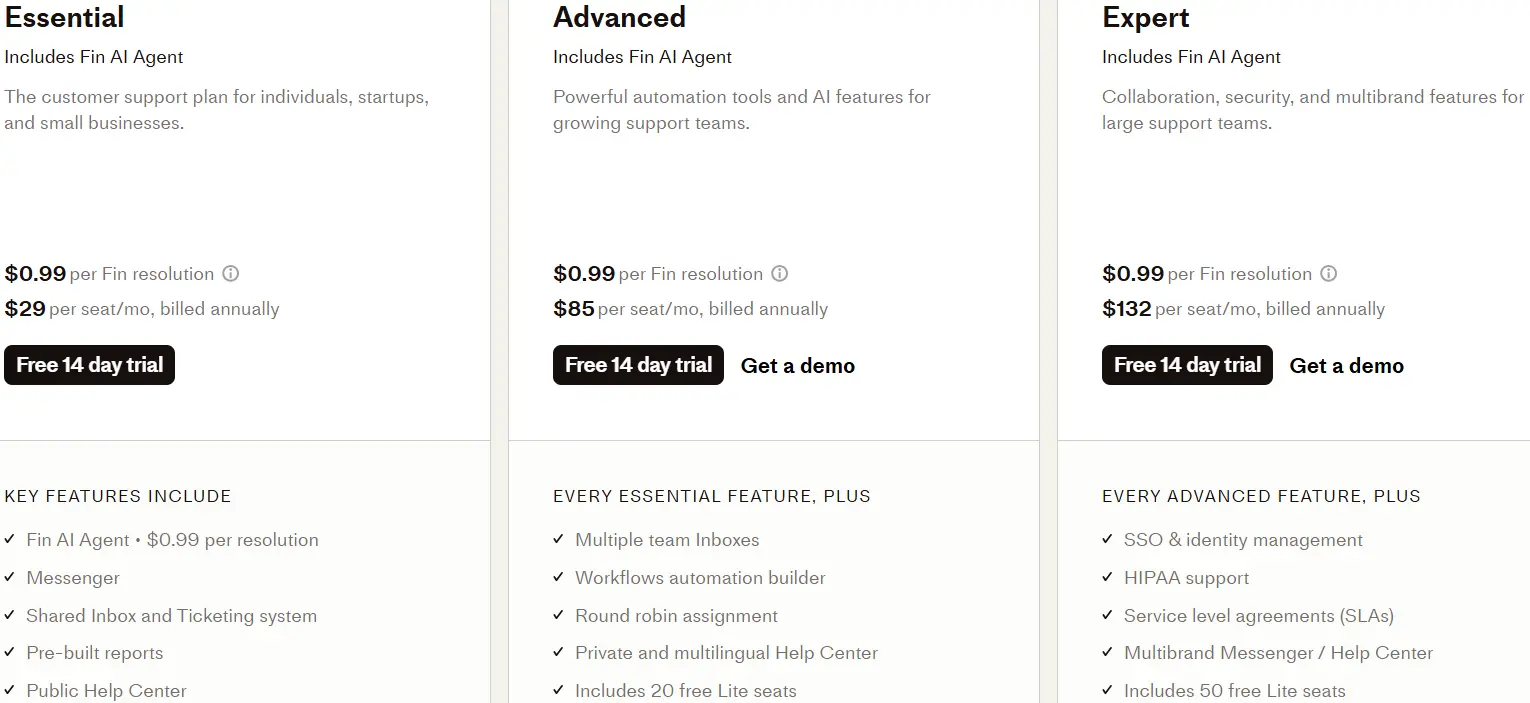
Task: Get a demo for the Advanced plan
Action: 798,366
